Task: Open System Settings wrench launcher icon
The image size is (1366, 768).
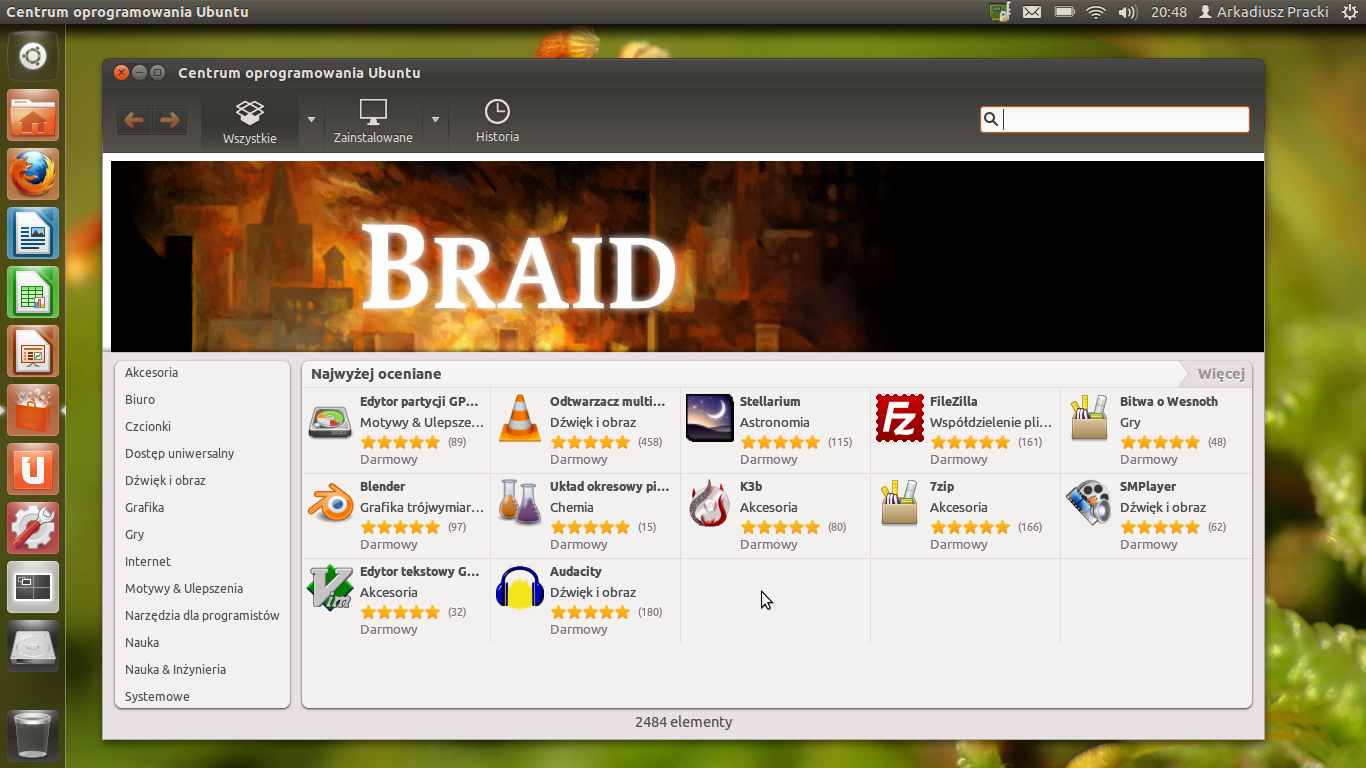Action: point(33,528)
